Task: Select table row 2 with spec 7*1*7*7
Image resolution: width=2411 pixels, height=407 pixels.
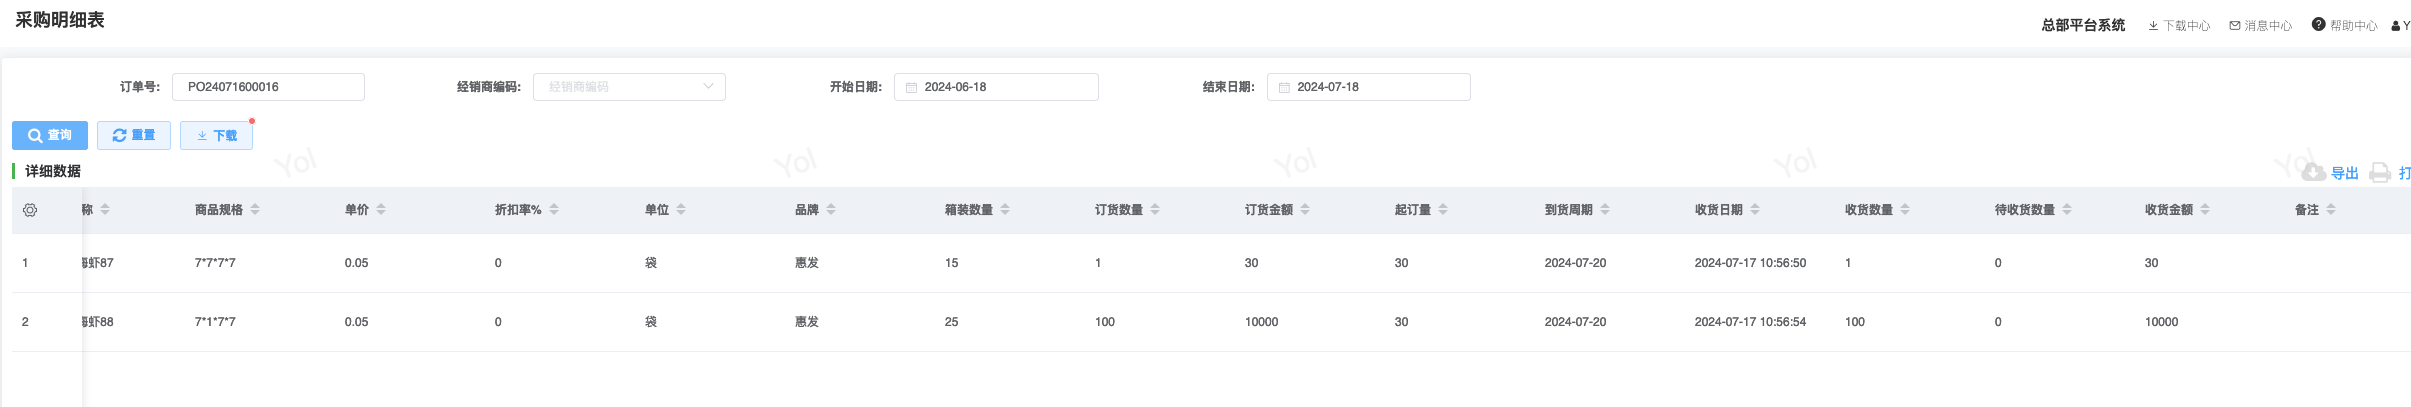Action: click(x=215, y=322)
